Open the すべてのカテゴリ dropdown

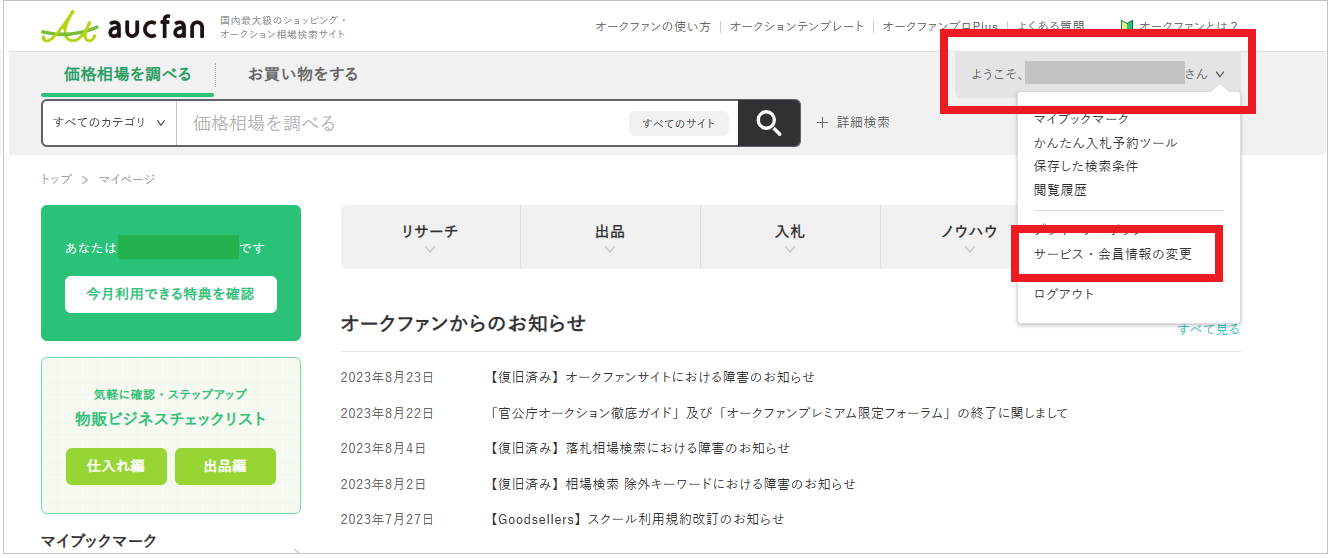[109, 123]
